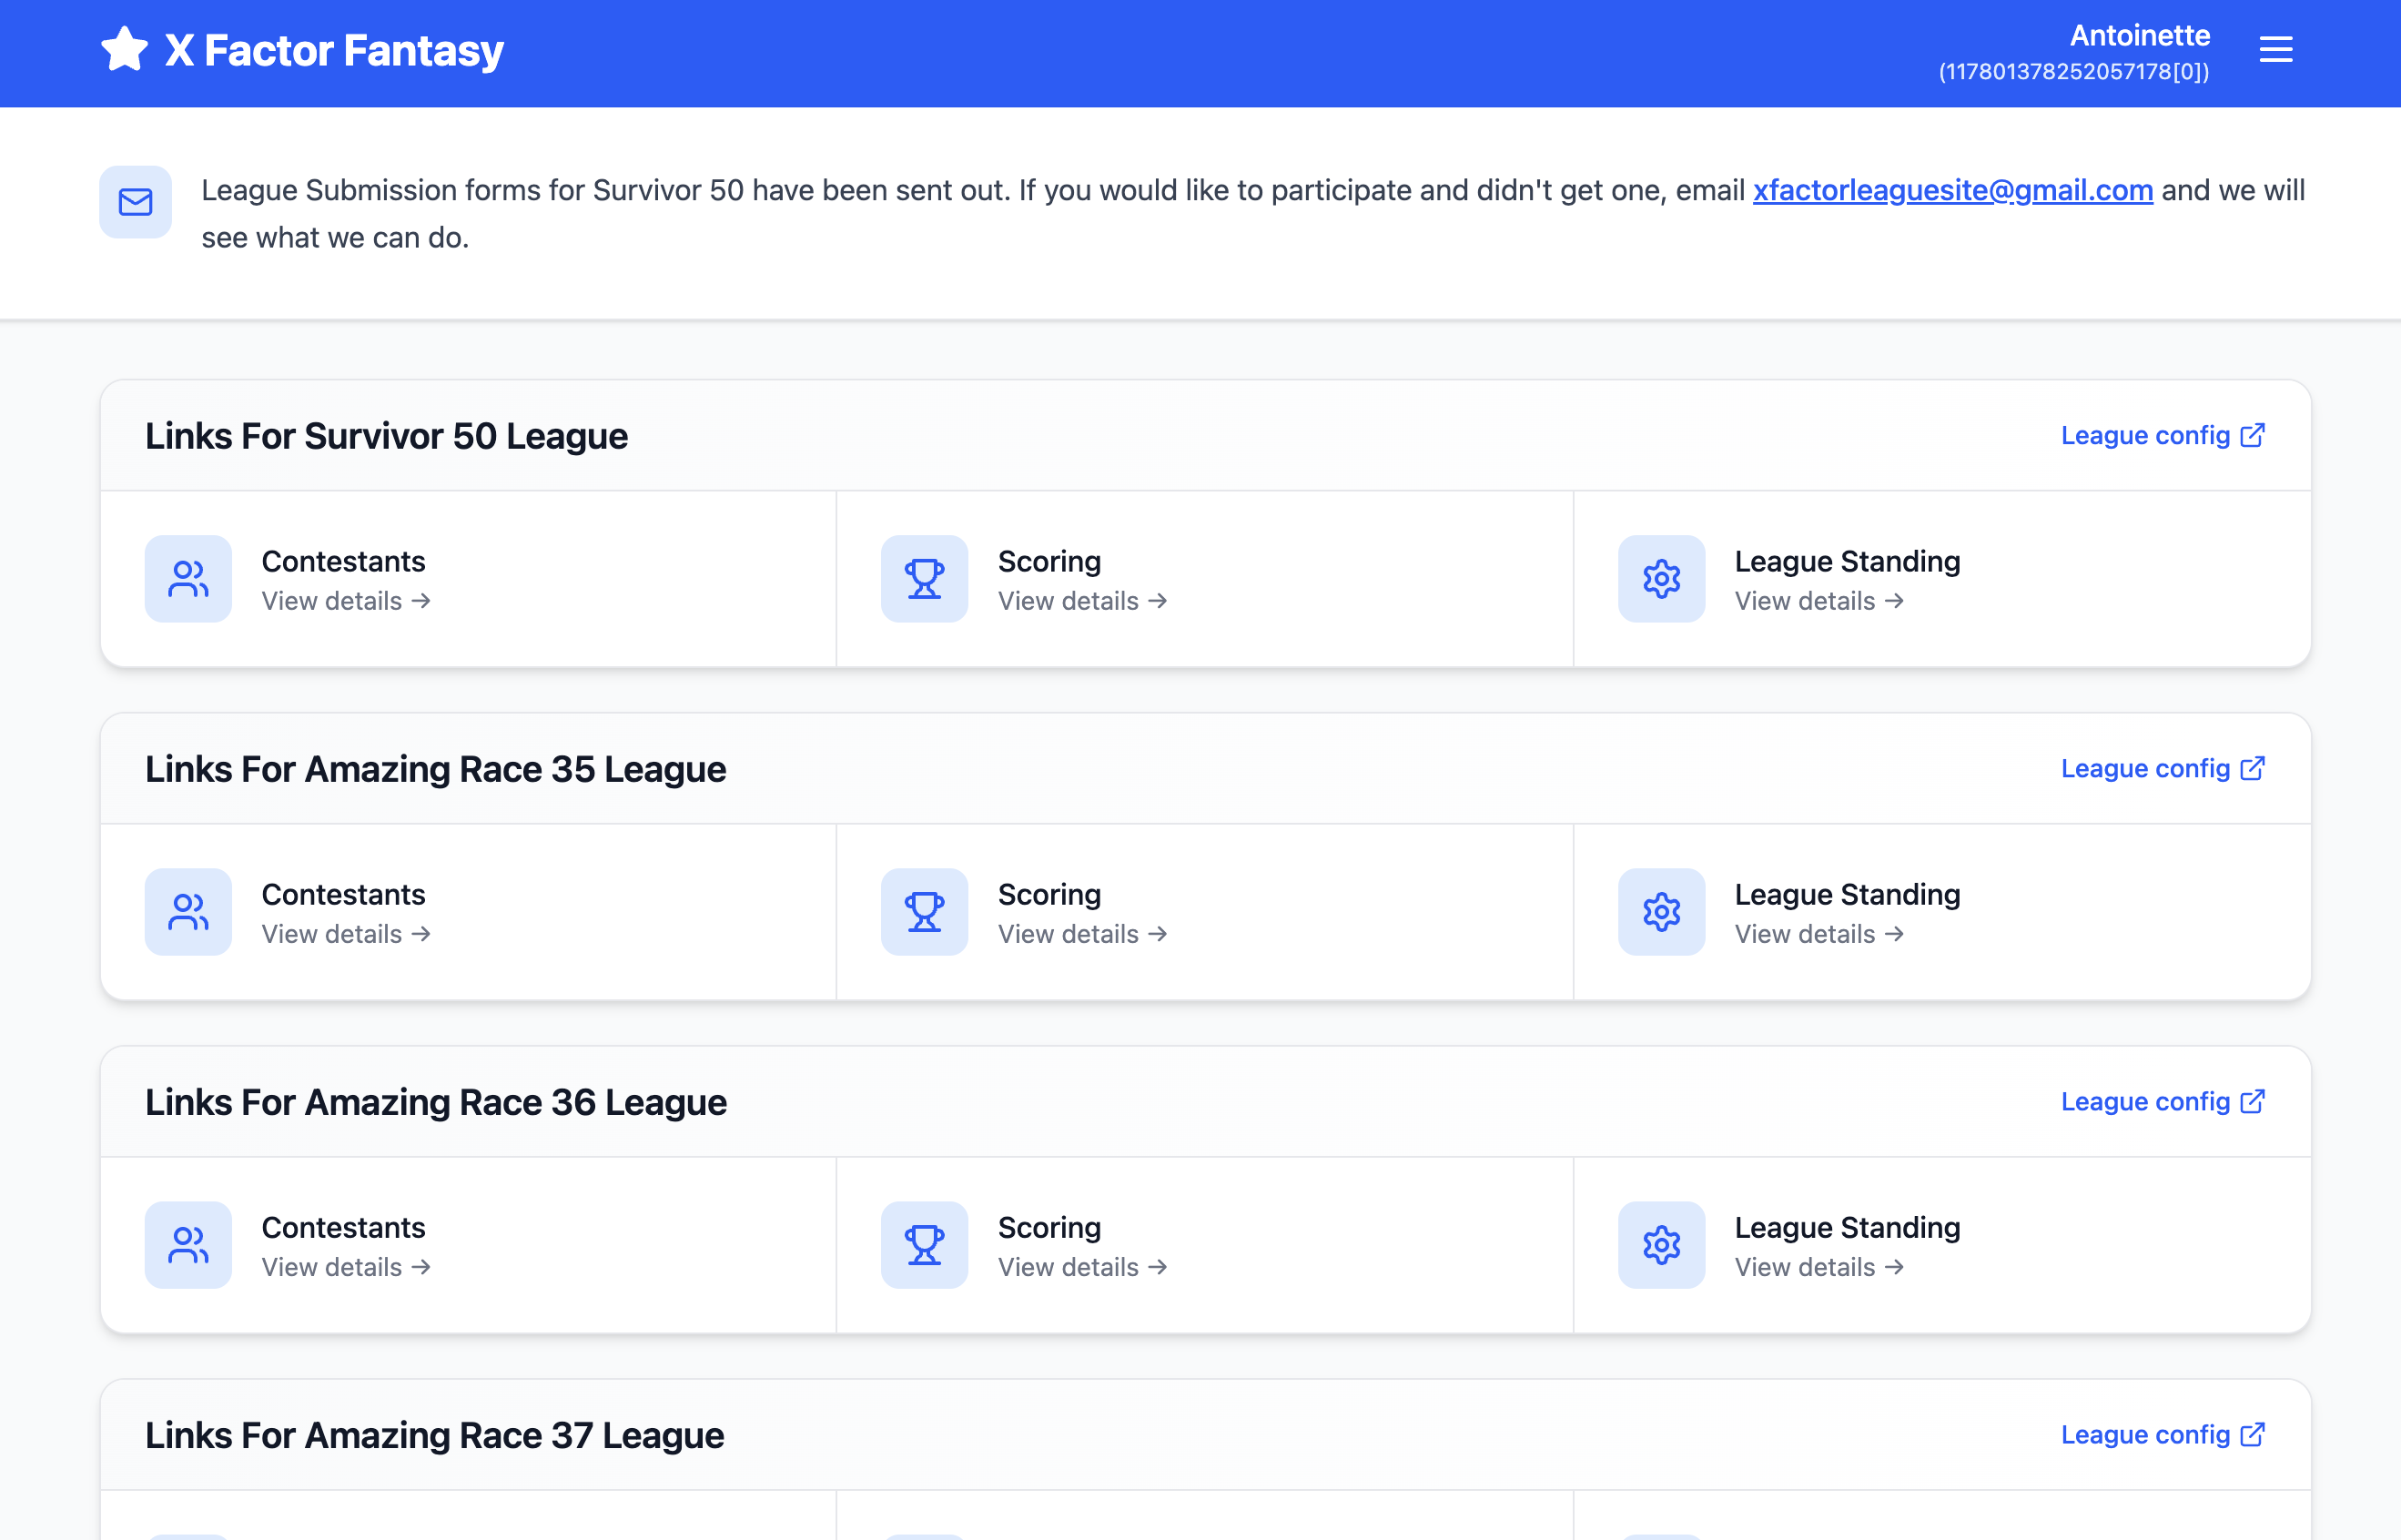Image resolution: width=2401 pixels, height=1540 pixels.
Task: Open the hamburger menu in header
Action: coord(2275,50)
